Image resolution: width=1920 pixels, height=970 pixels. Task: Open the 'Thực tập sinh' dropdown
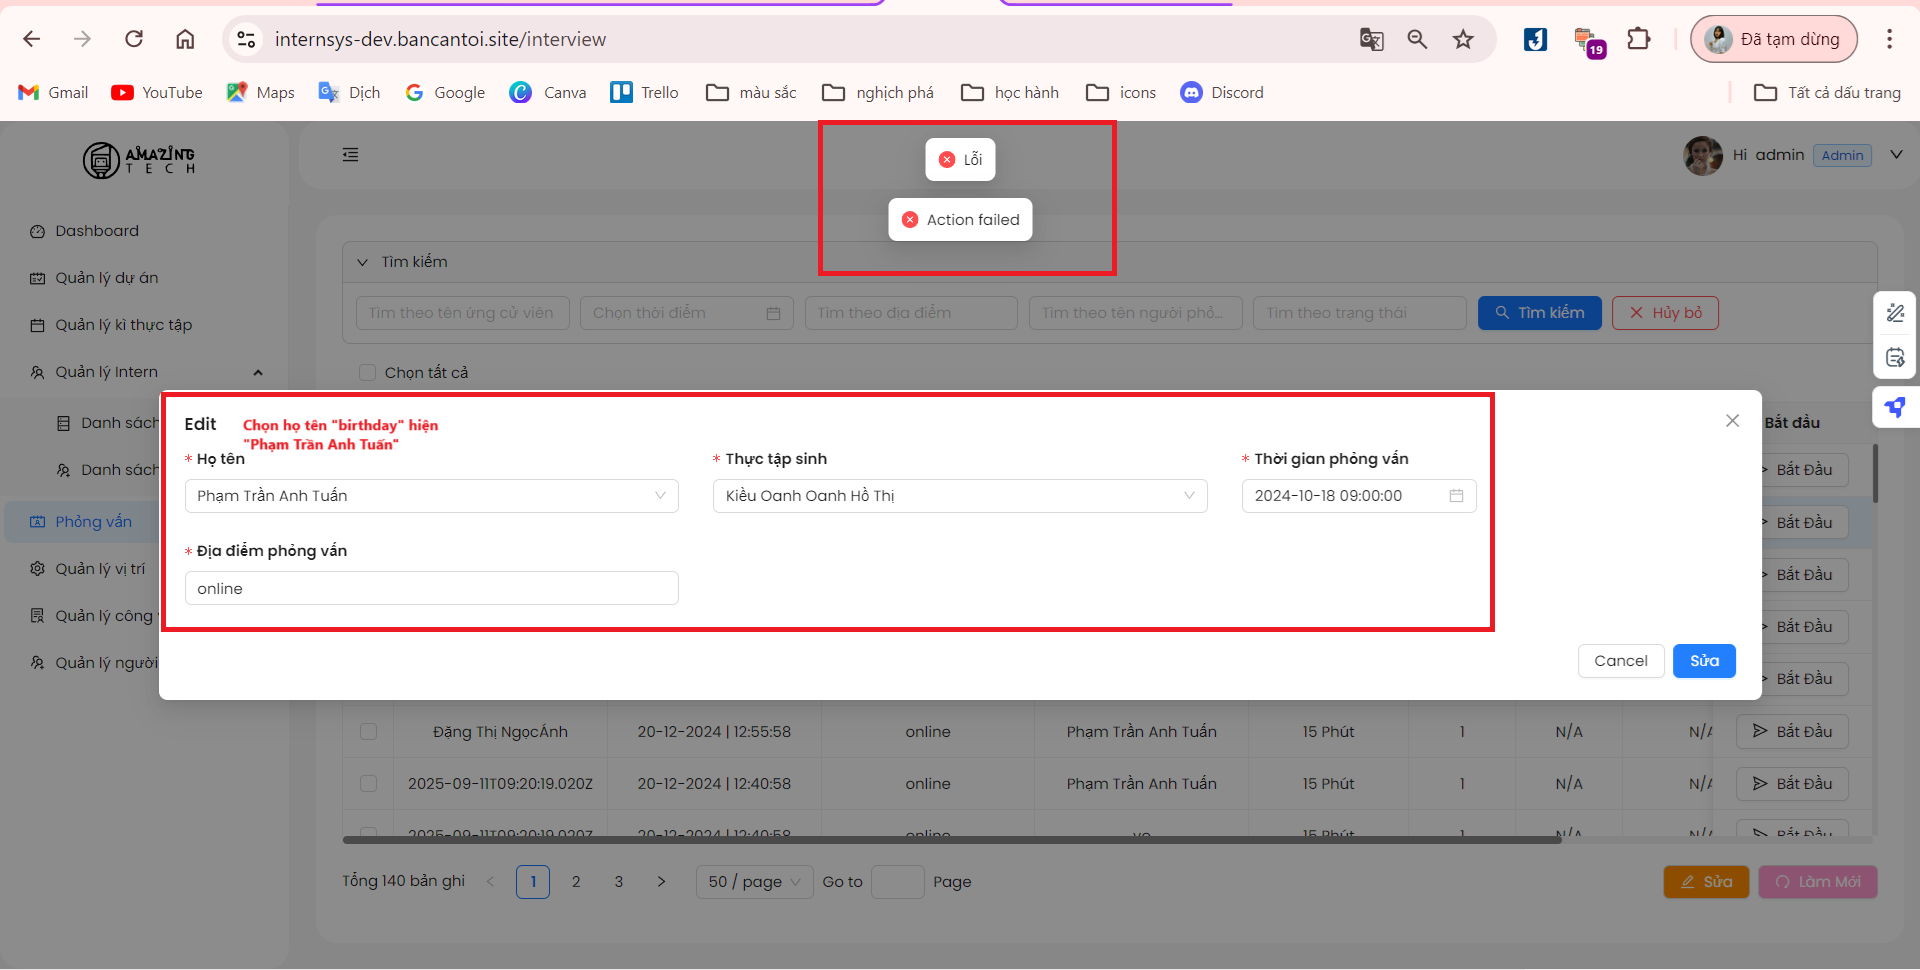[x=959, y=496]
